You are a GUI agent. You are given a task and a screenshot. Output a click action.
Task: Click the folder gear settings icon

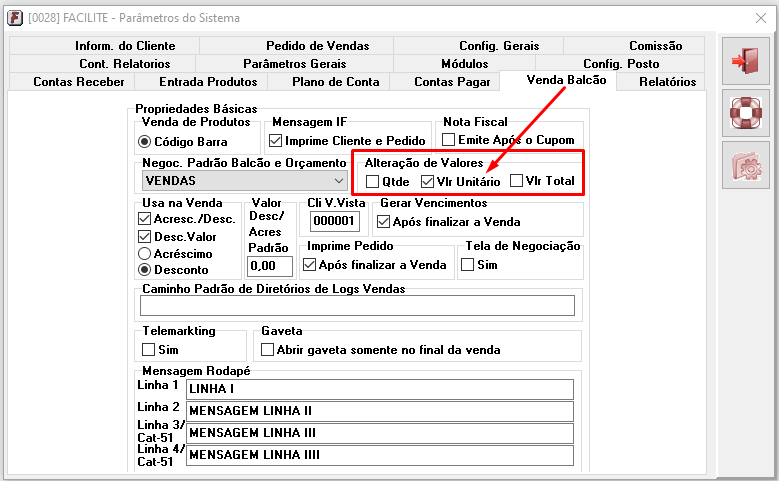coord(745,165)
